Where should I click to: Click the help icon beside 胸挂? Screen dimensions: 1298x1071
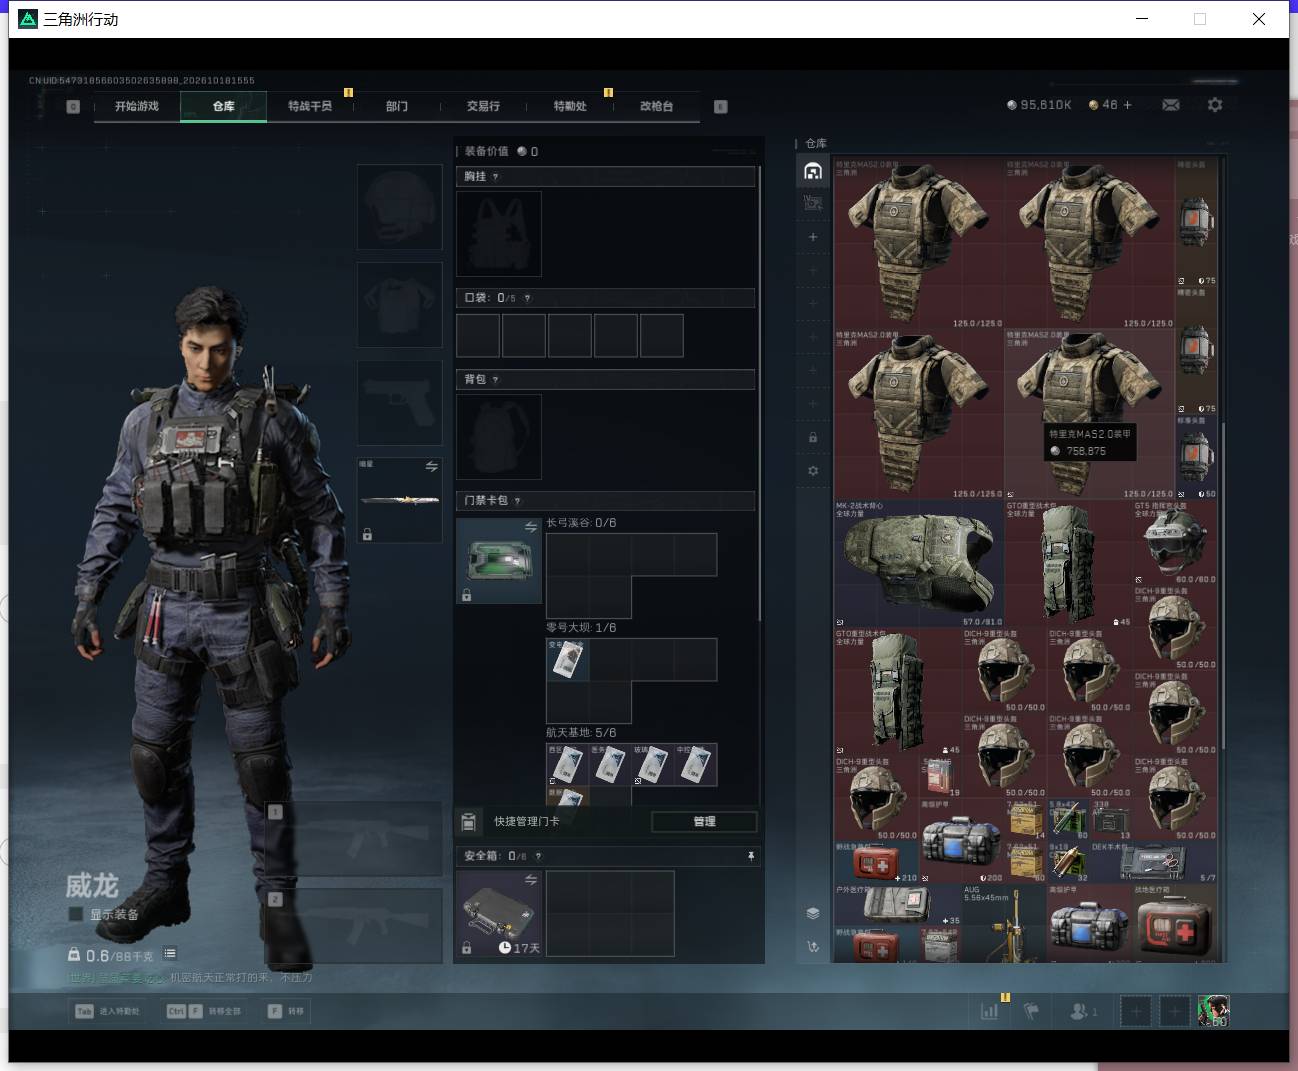[x=495, y=177]
